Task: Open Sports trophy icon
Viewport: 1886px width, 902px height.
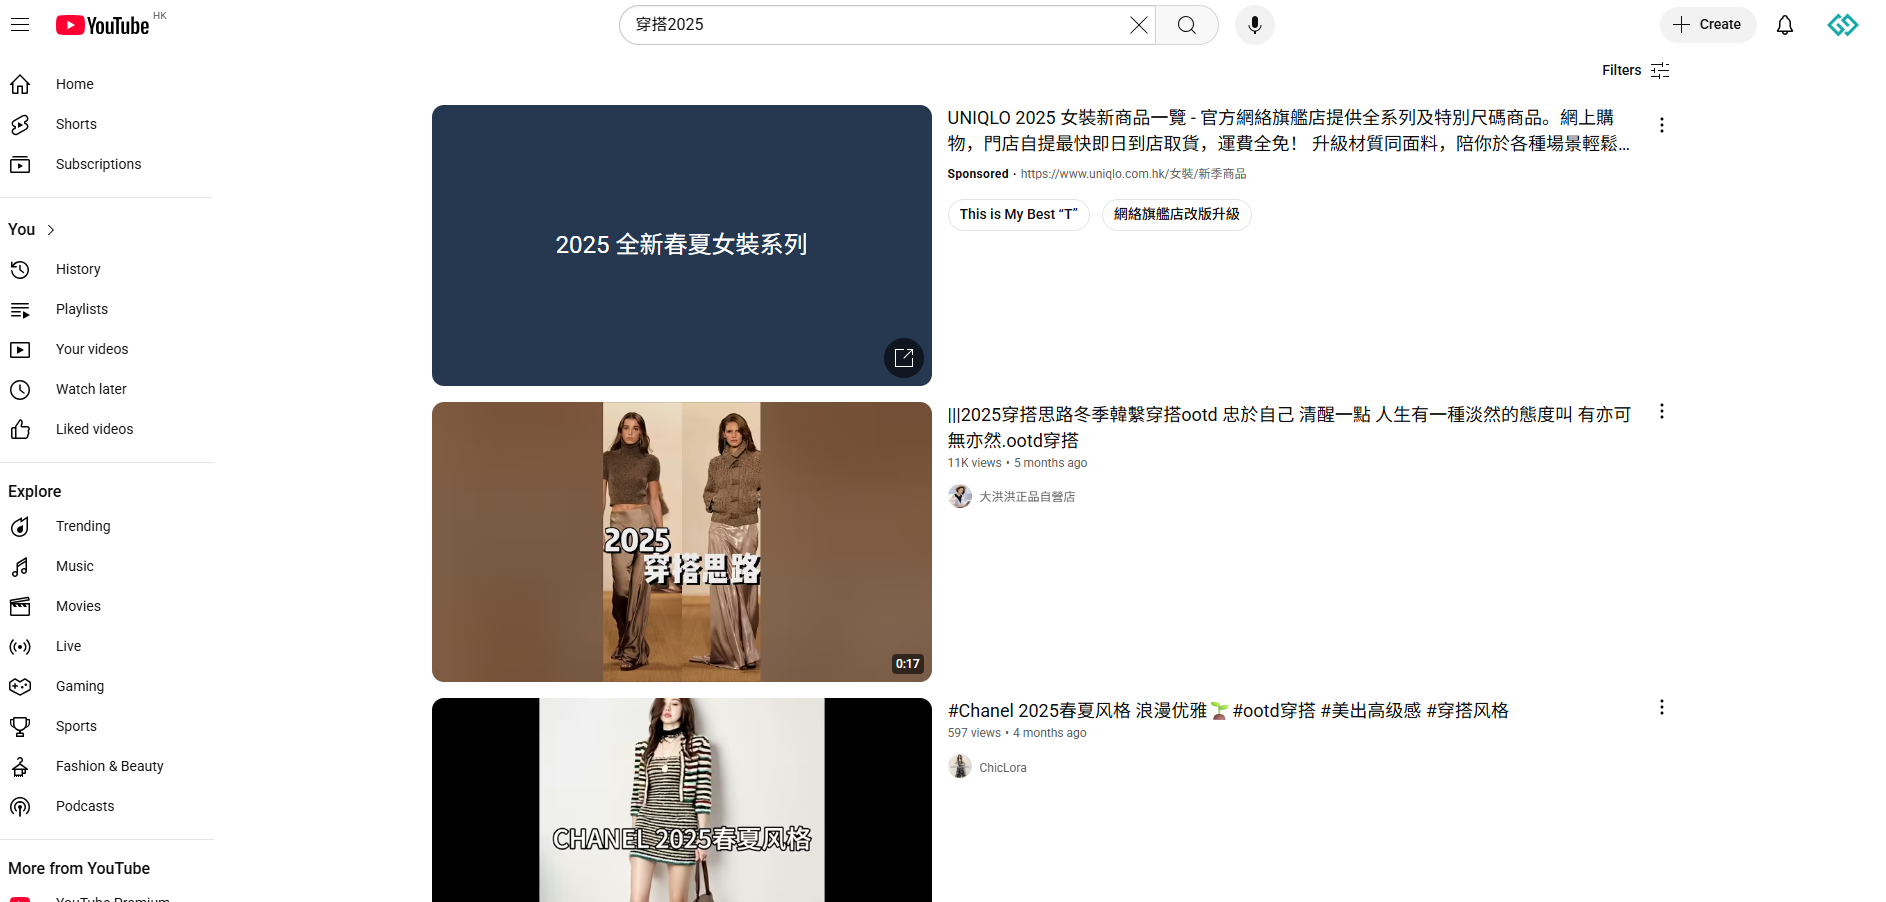Action: pyautogui.click(x=20, y=726)
